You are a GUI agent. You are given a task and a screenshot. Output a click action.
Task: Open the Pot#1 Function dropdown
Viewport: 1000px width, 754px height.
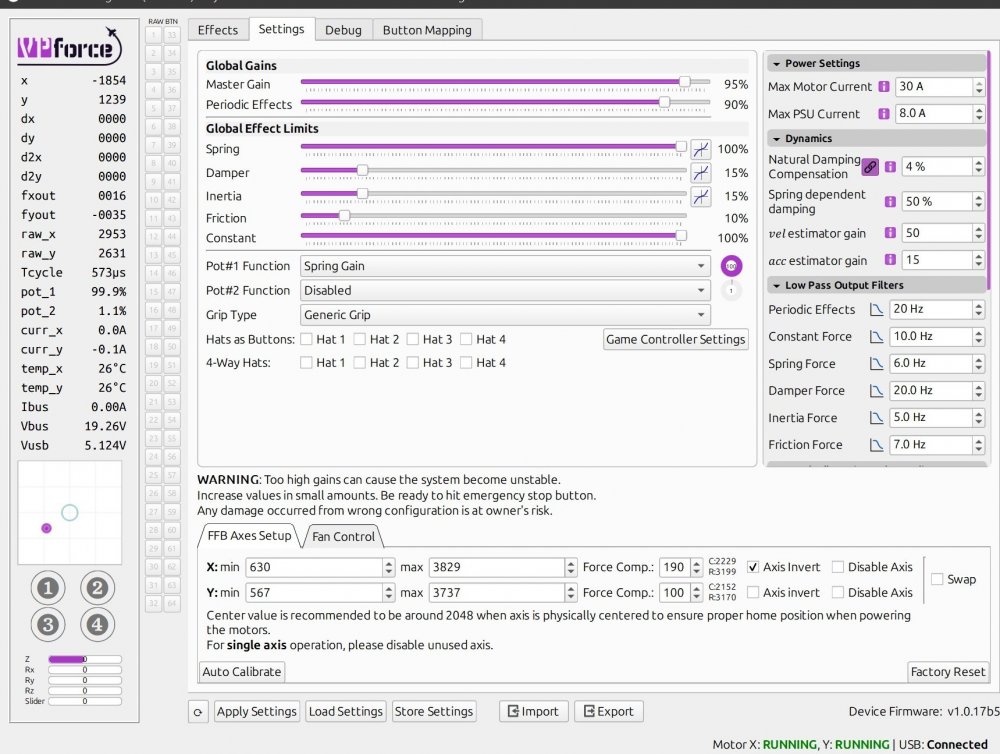coord(505,266)
